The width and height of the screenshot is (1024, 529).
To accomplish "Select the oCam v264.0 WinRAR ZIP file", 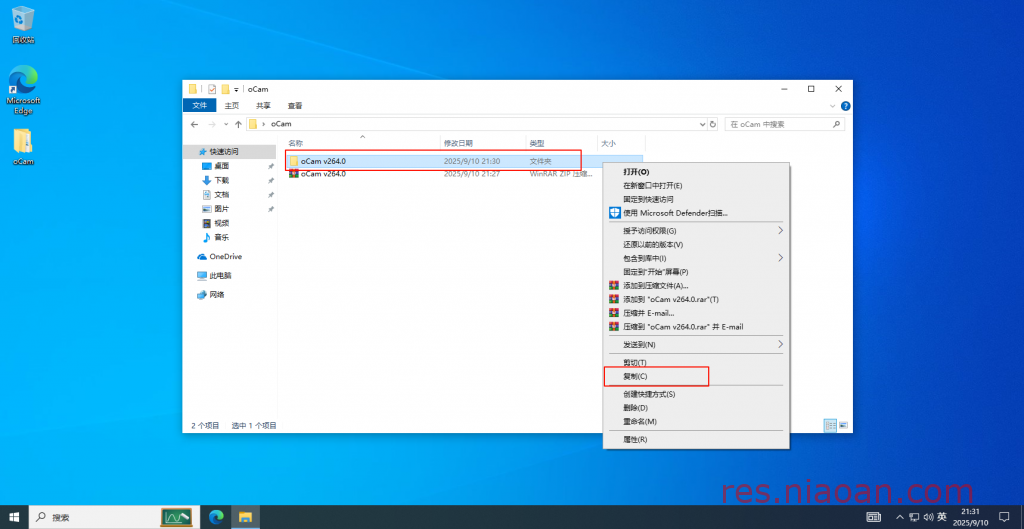I will [464, 174].
